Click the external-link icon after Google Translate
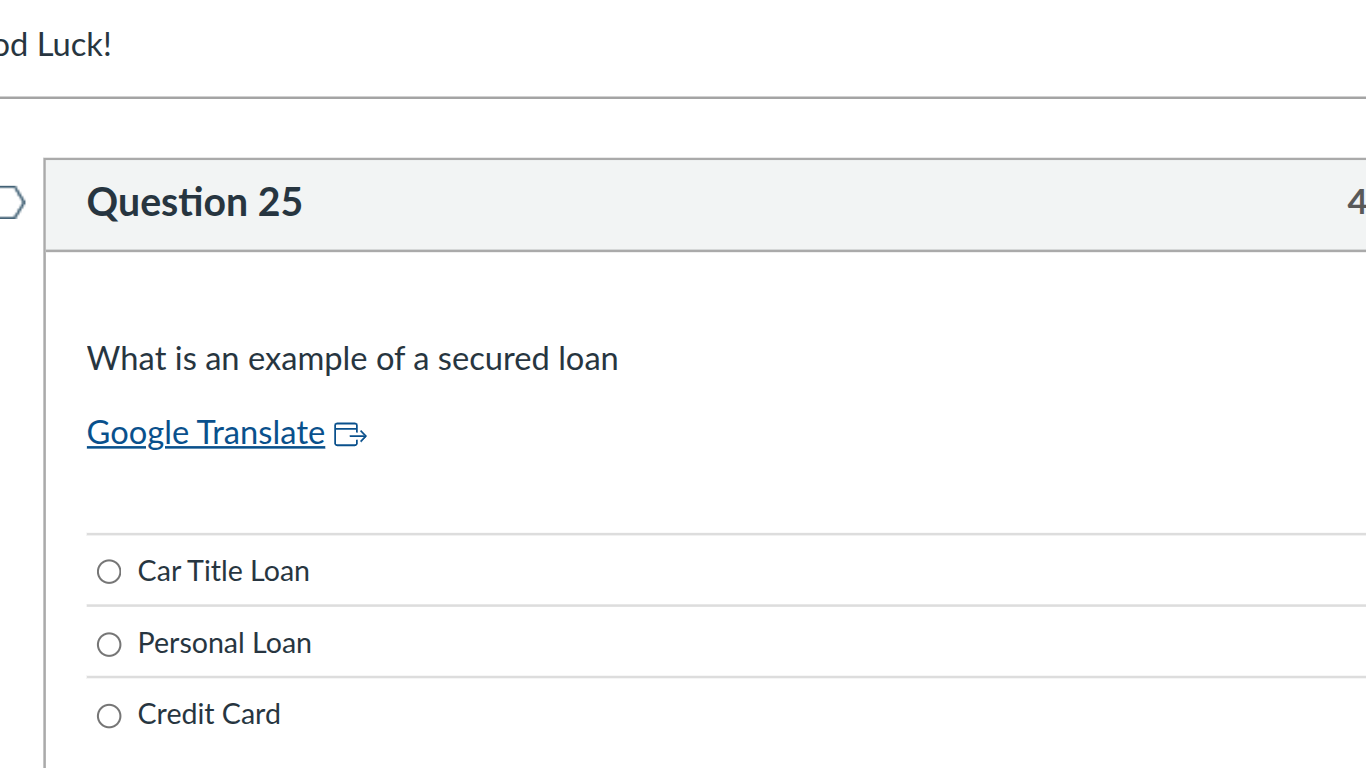Viewport: 1366px width, 768px height. pyautogui.click(x=351, y=433)
